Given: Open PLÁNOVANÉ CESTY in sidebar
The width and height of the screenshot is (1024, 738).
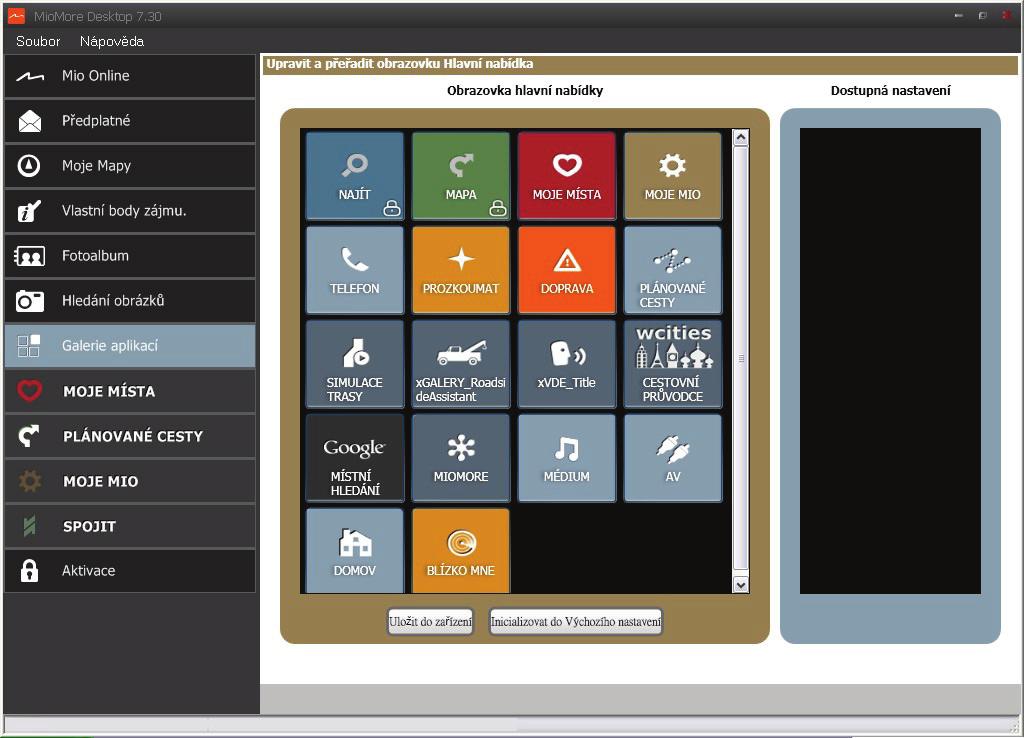Looking at the screenshot, I should pyautogui.click(x=130, y=436).
